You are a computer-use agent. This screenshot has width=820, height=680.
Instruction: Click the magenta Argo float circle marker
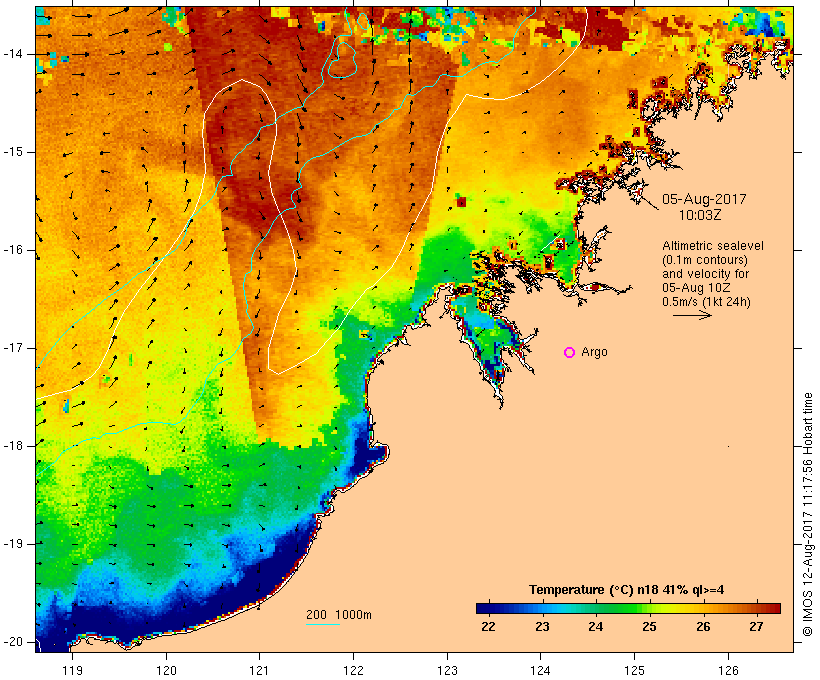[x=570, y=353]
